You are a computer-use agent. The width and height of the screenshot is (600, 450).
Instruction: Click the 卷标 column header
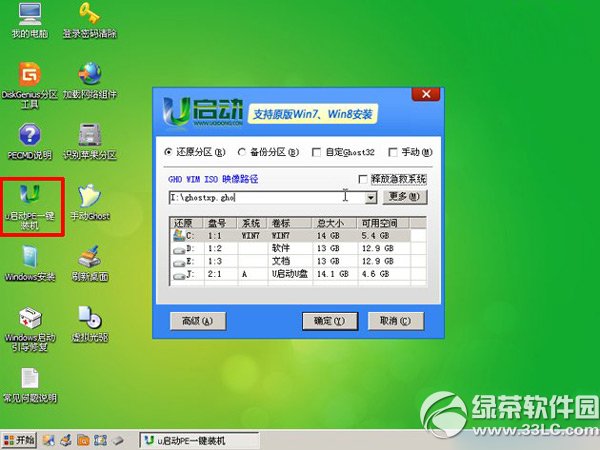(290, 223)
